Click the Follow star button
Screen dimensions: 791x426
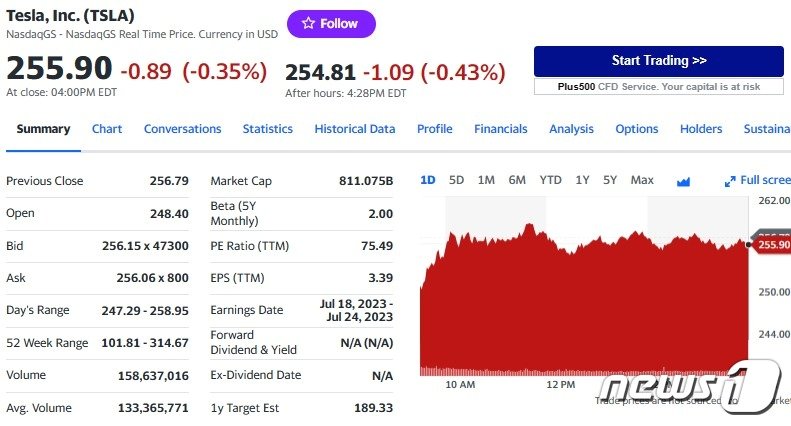coord(331,24)
